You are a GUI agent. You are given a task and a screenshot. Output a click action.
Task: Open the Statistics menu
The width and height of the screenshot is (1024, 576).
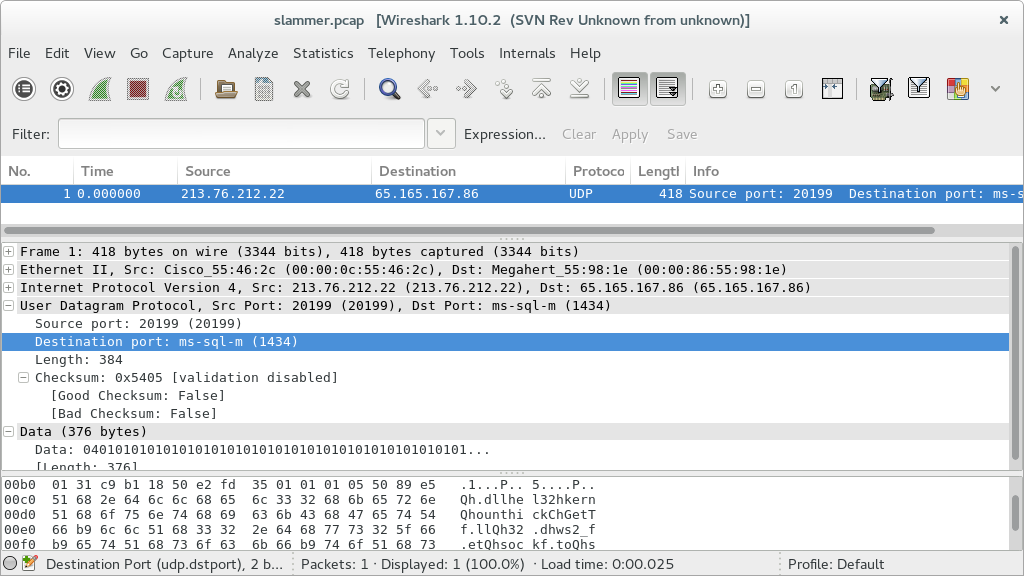coord(323,54)
